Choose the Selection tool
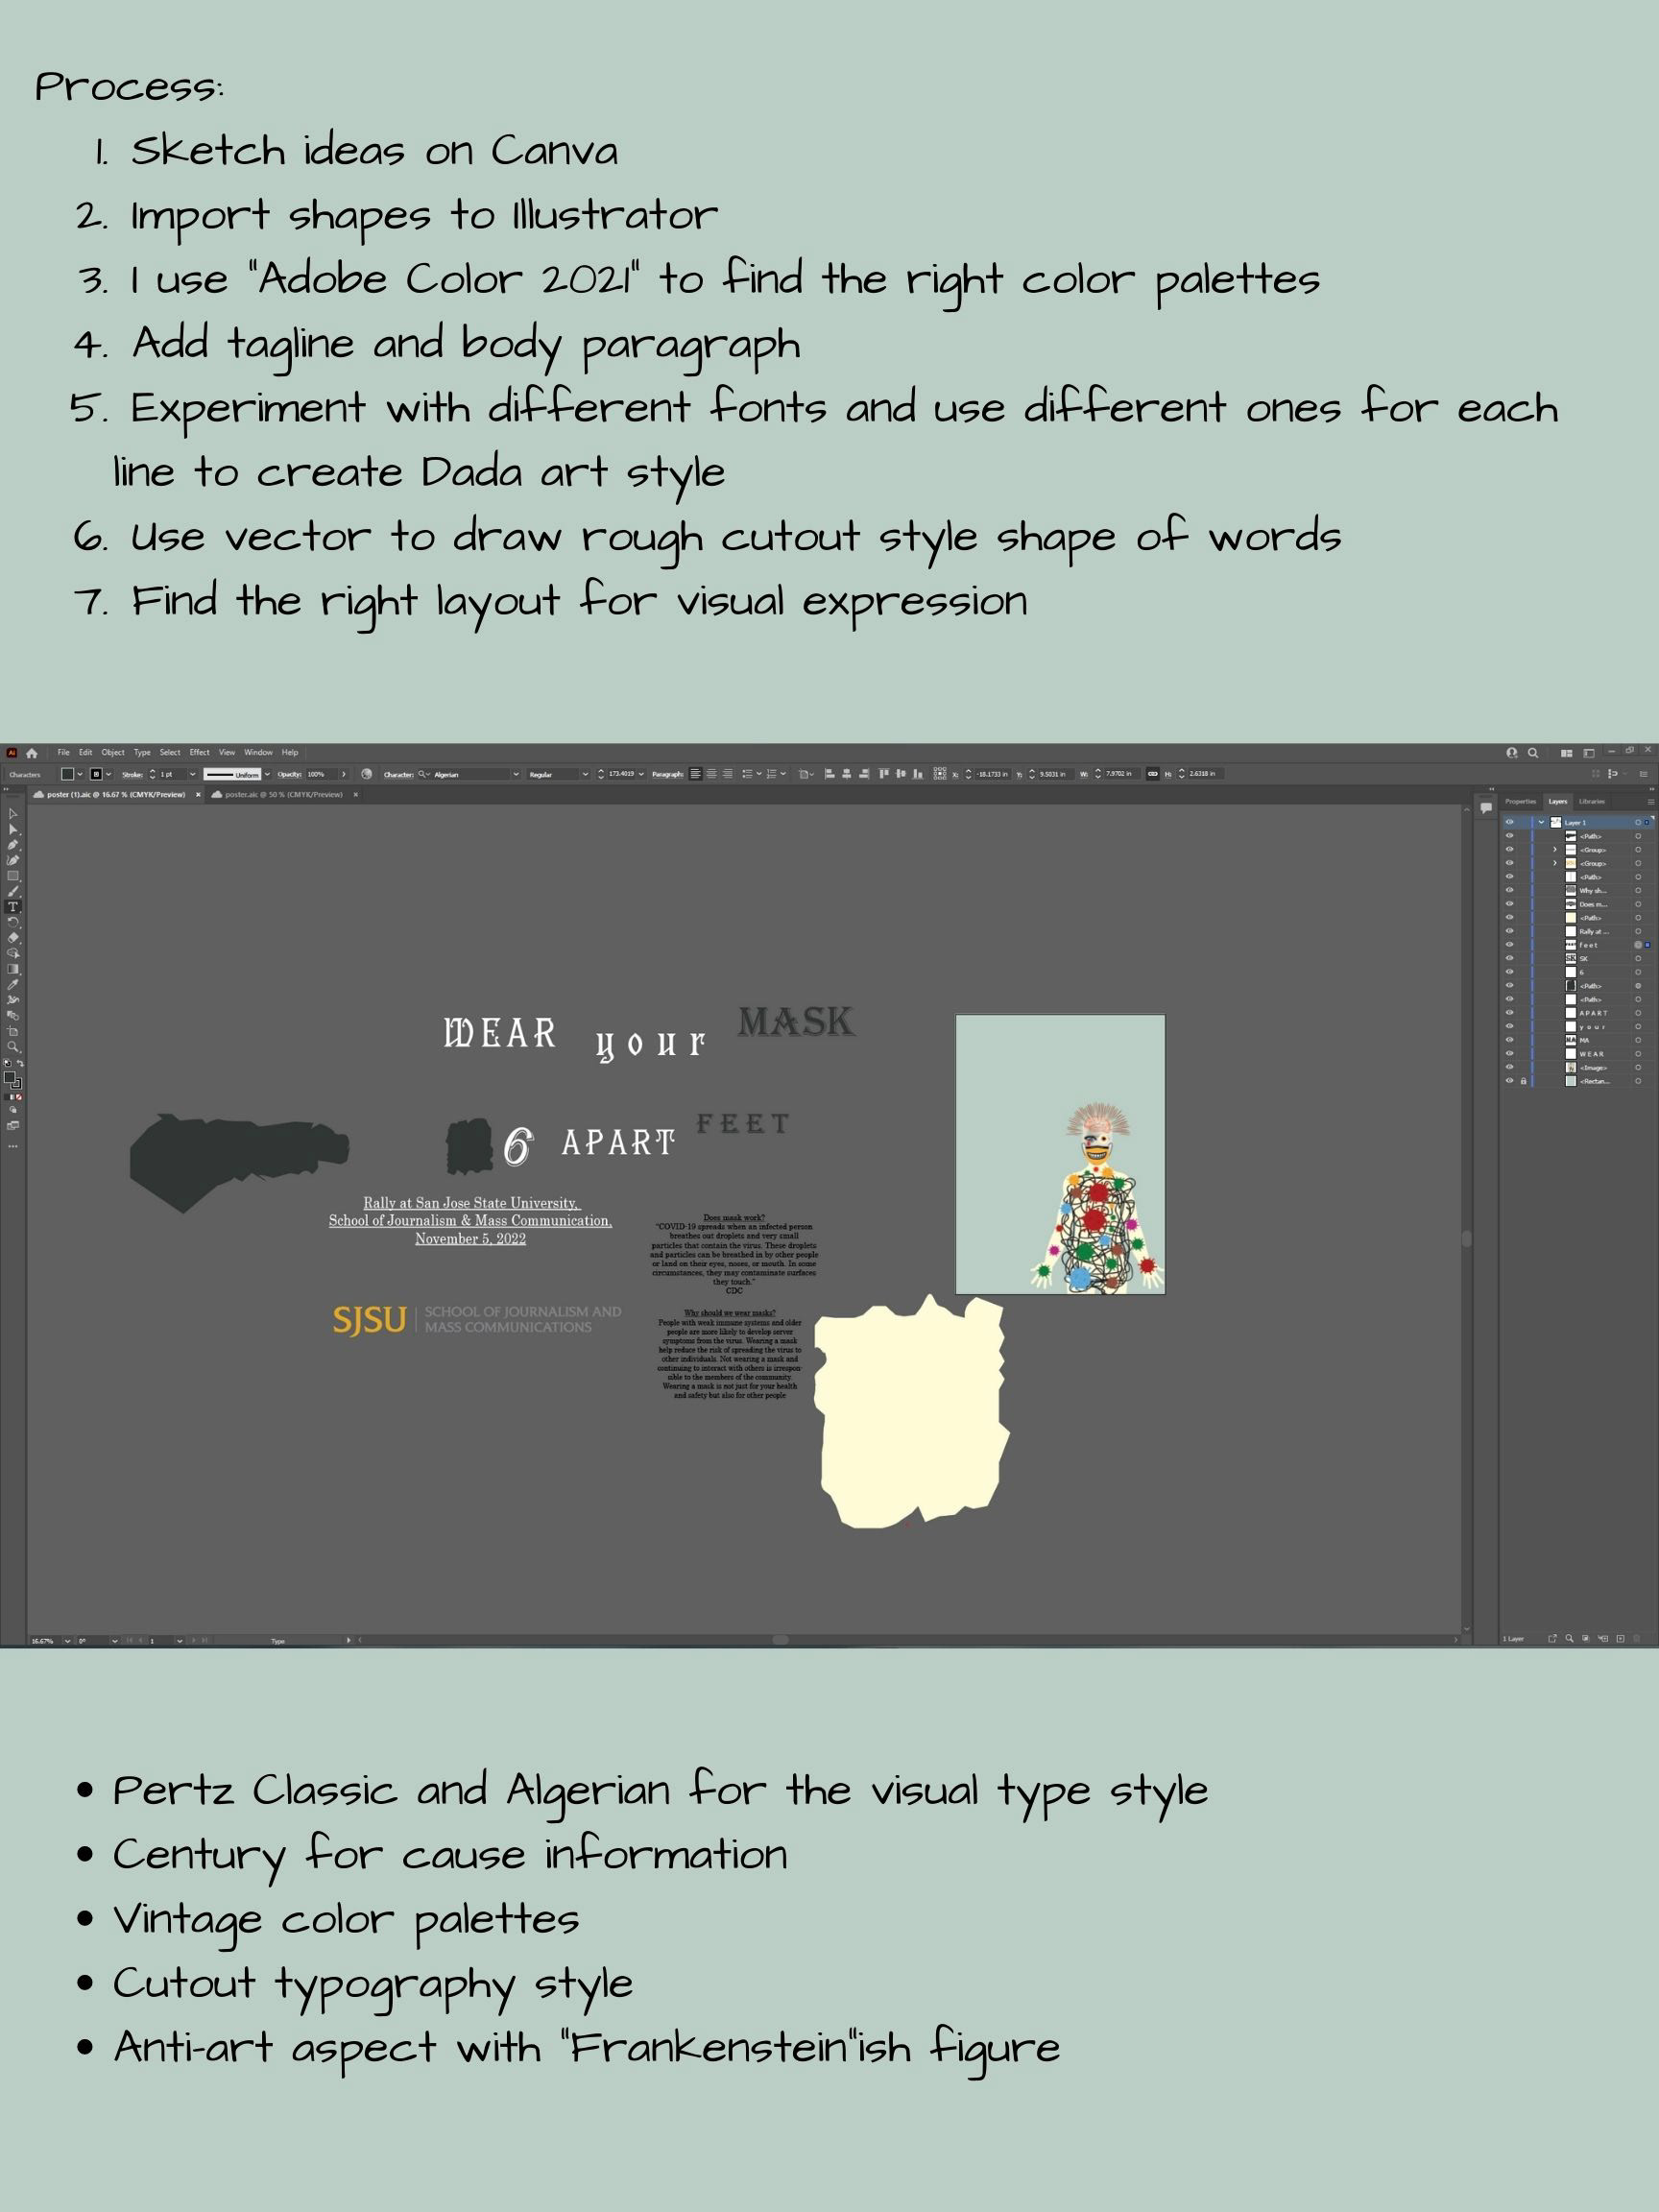Image resolution: width=1659 pixels, height=2212 pixels. (x=14, y=815)
